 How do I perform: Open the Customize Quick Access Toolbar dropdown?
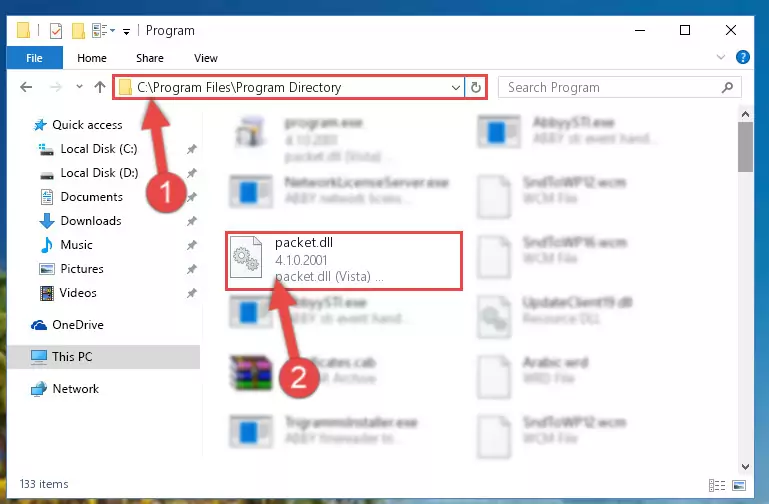pyautogui.click(x=126, y=32)
